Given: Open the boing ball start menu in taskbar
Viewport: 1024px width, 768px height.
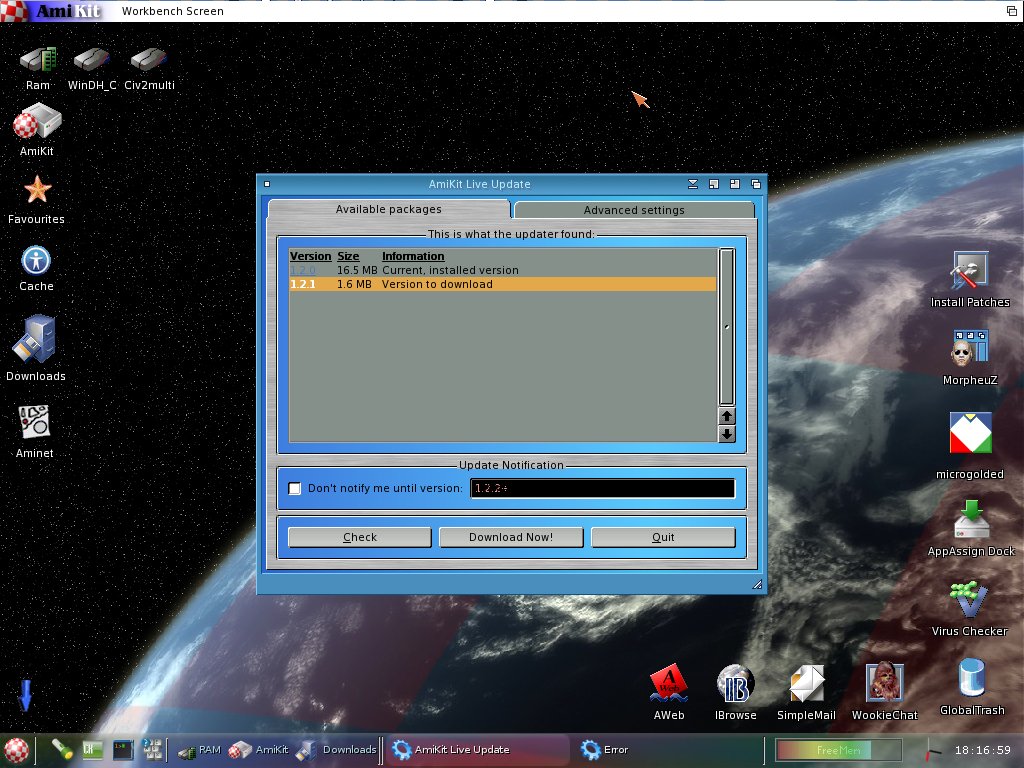Looking at the screenshot, I should click(16, 750).
